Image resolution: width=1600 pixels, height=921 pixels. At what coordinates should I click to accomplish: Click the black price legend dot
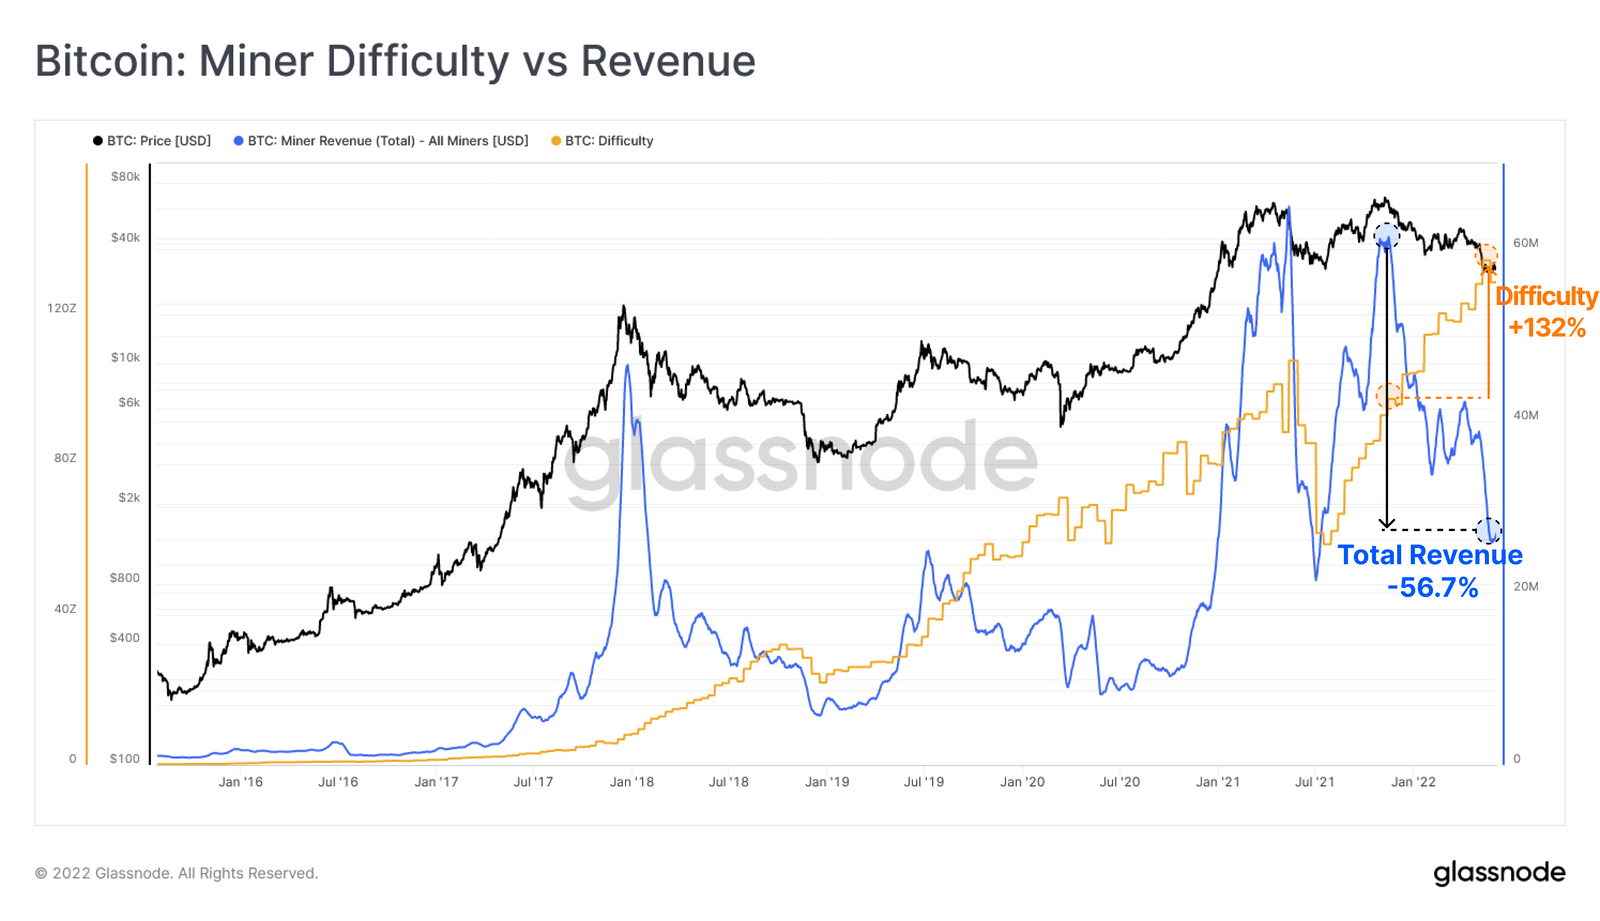coord(98,141)
